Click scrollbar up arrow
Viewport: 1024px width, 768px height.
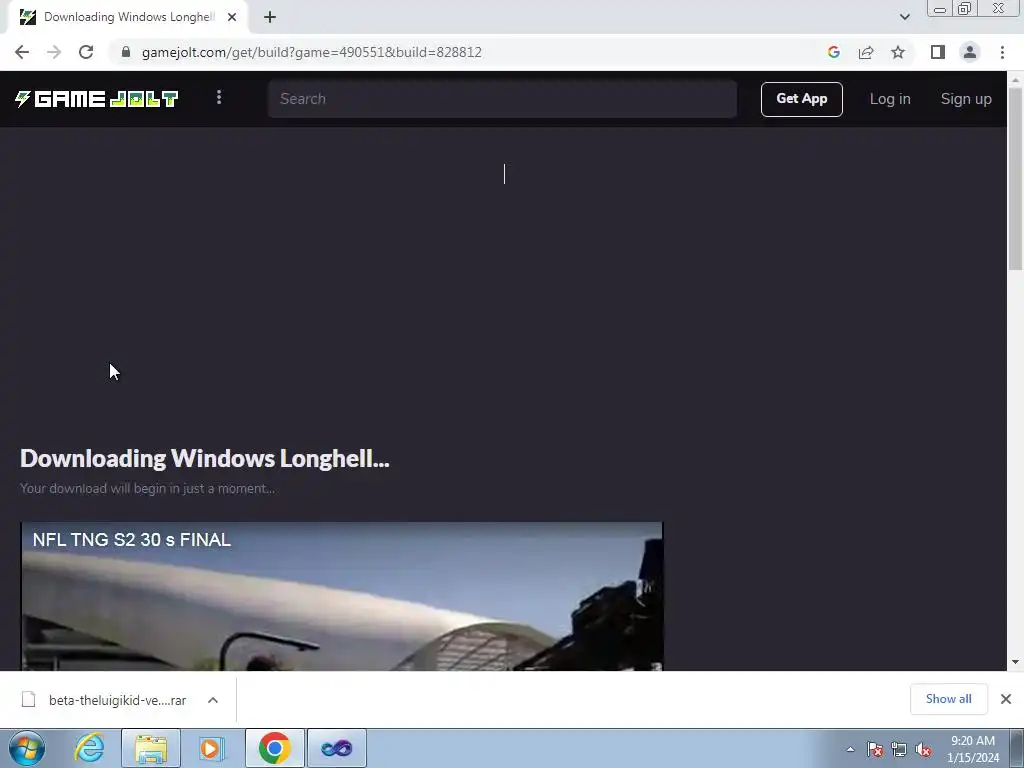[1015, 79]
